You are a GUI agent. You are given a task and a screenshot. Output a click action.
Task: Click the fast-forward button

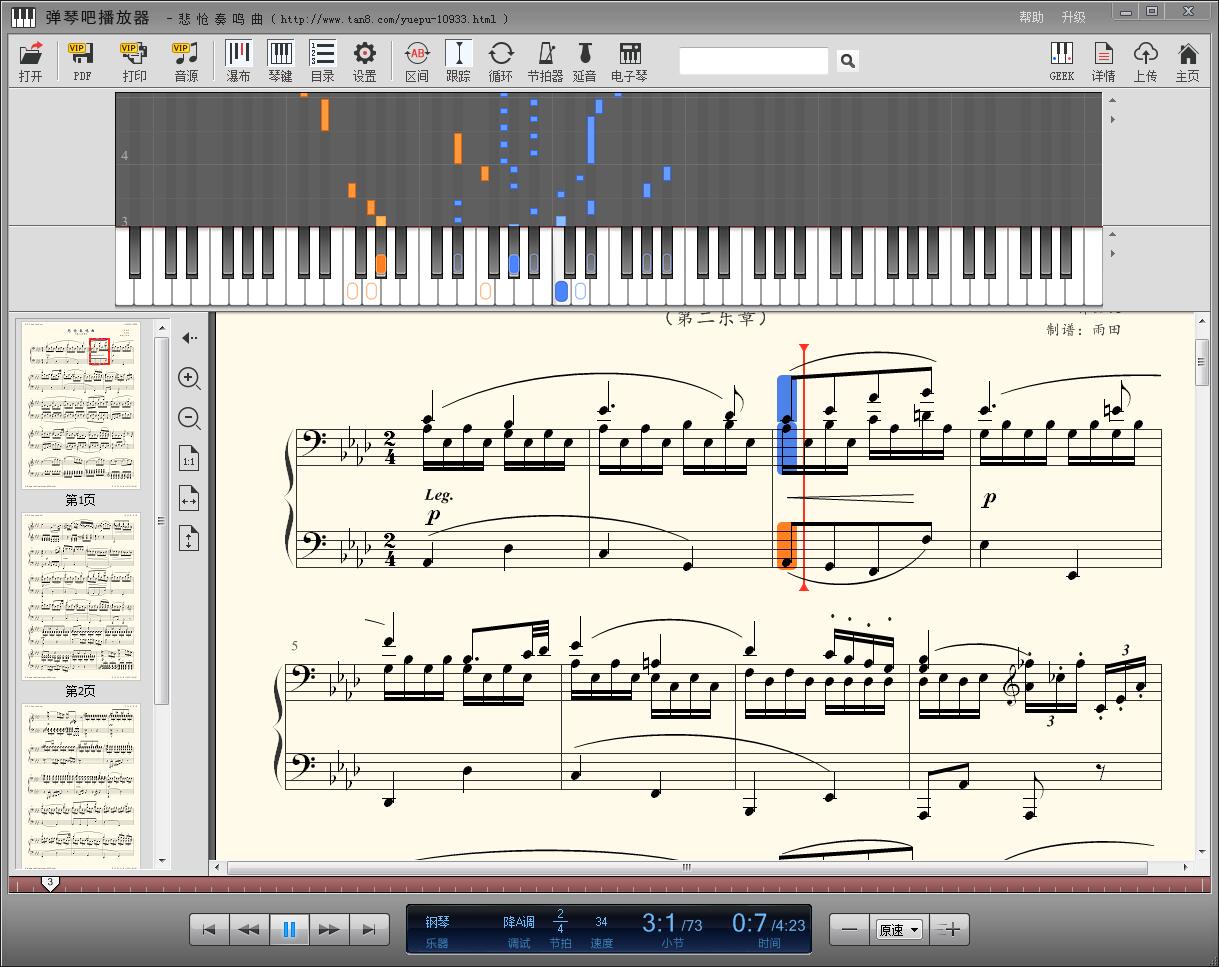coord(329,929)
